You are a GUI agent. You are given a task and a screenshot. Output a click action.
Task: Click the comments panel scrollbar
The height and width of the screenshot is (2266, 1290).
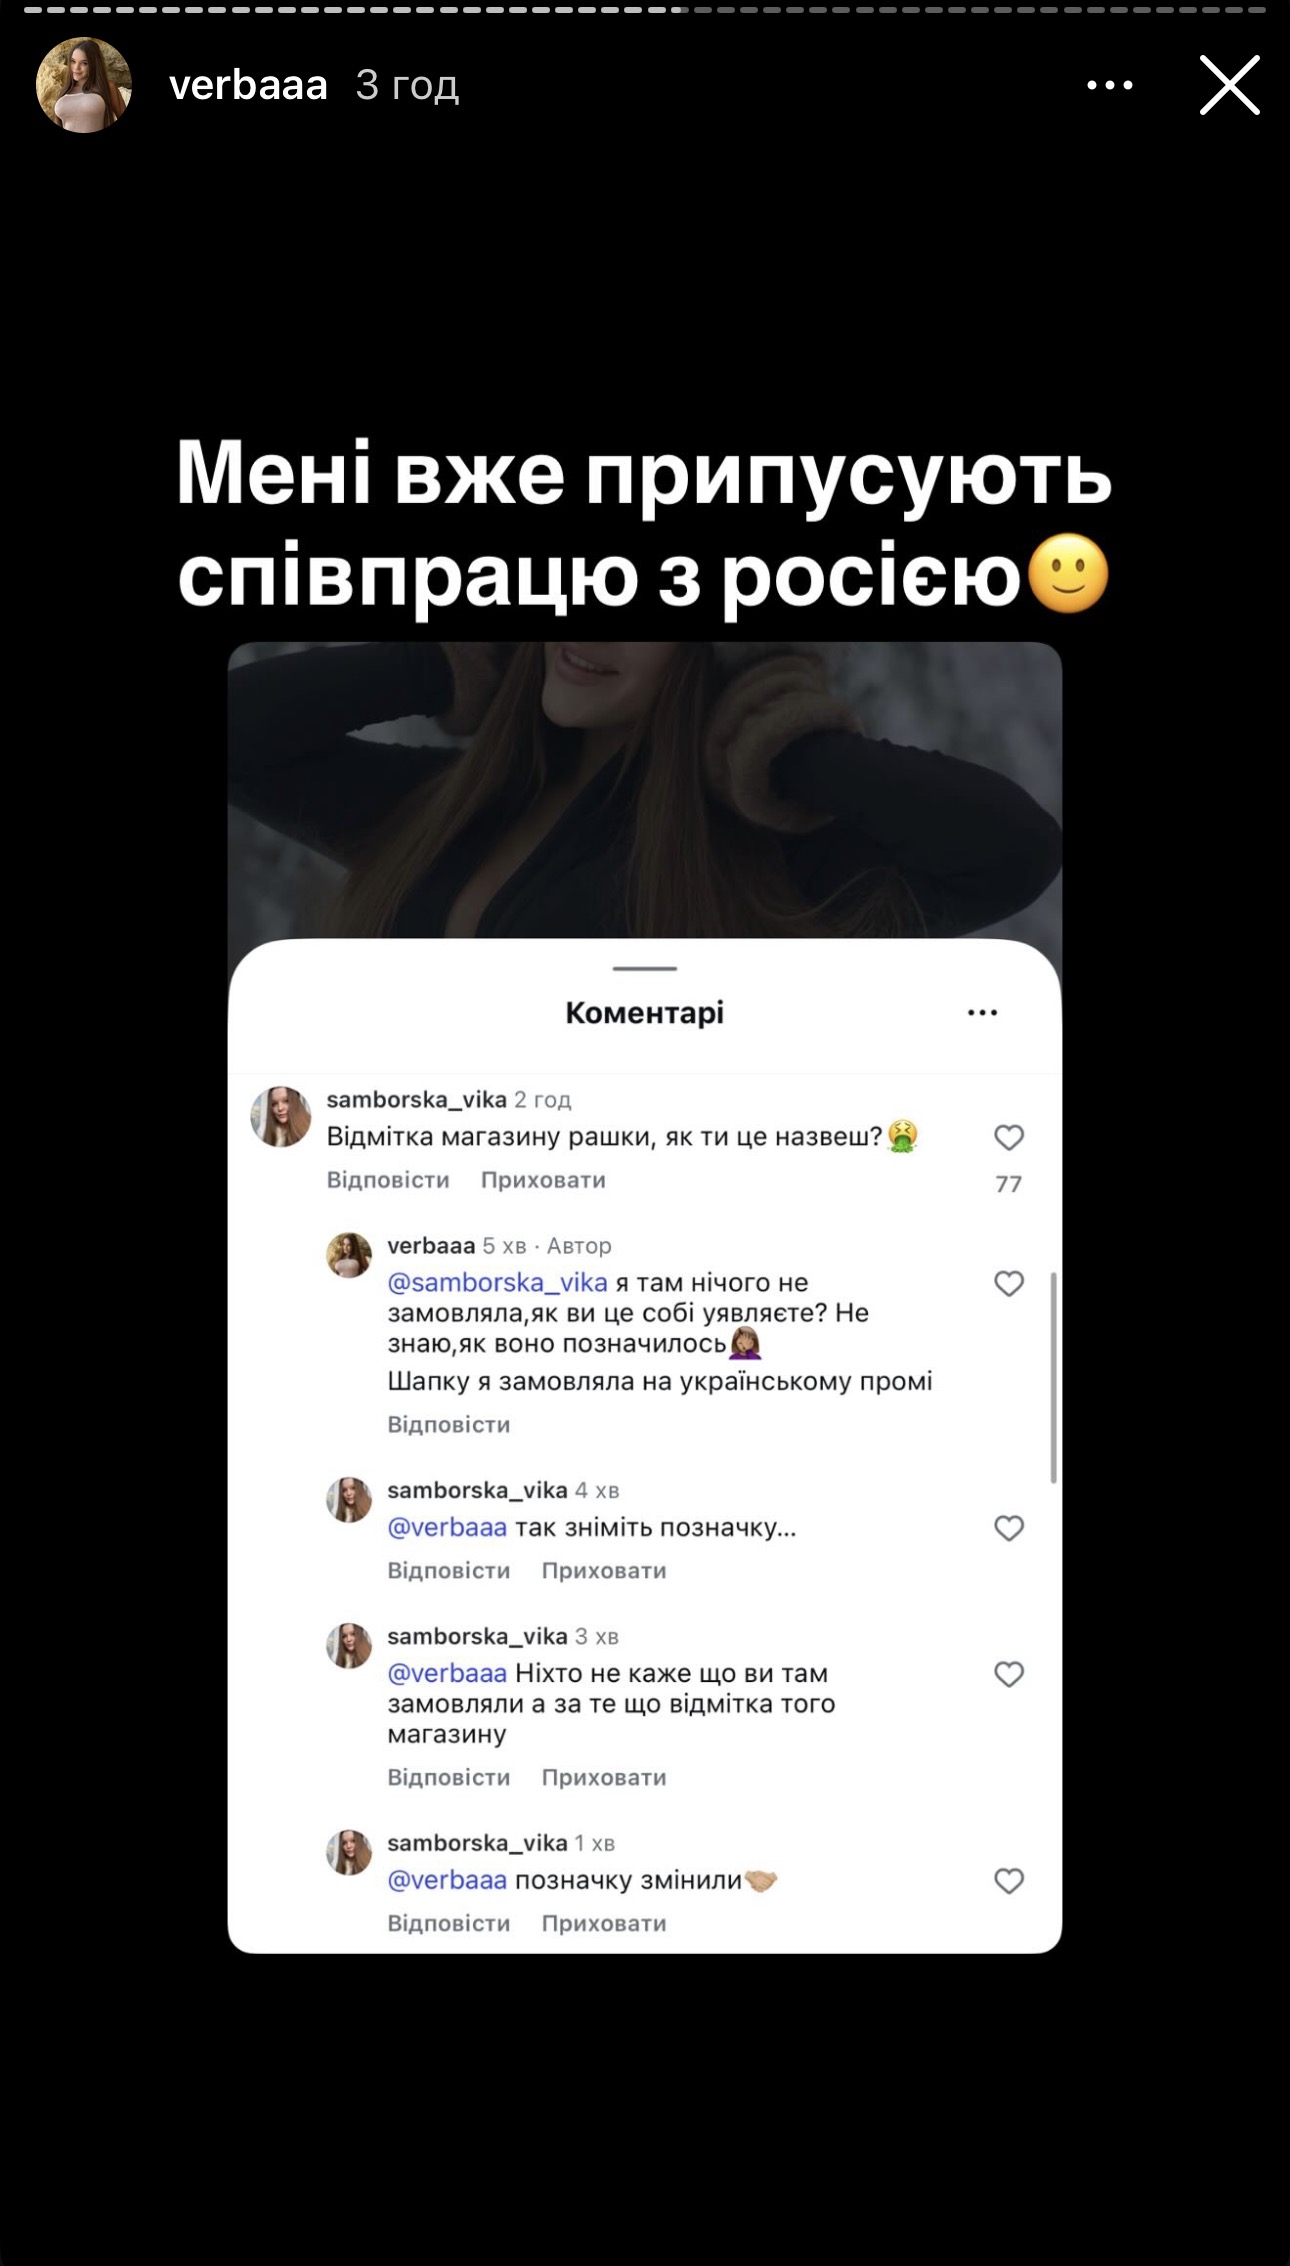pos(1053,1377)
